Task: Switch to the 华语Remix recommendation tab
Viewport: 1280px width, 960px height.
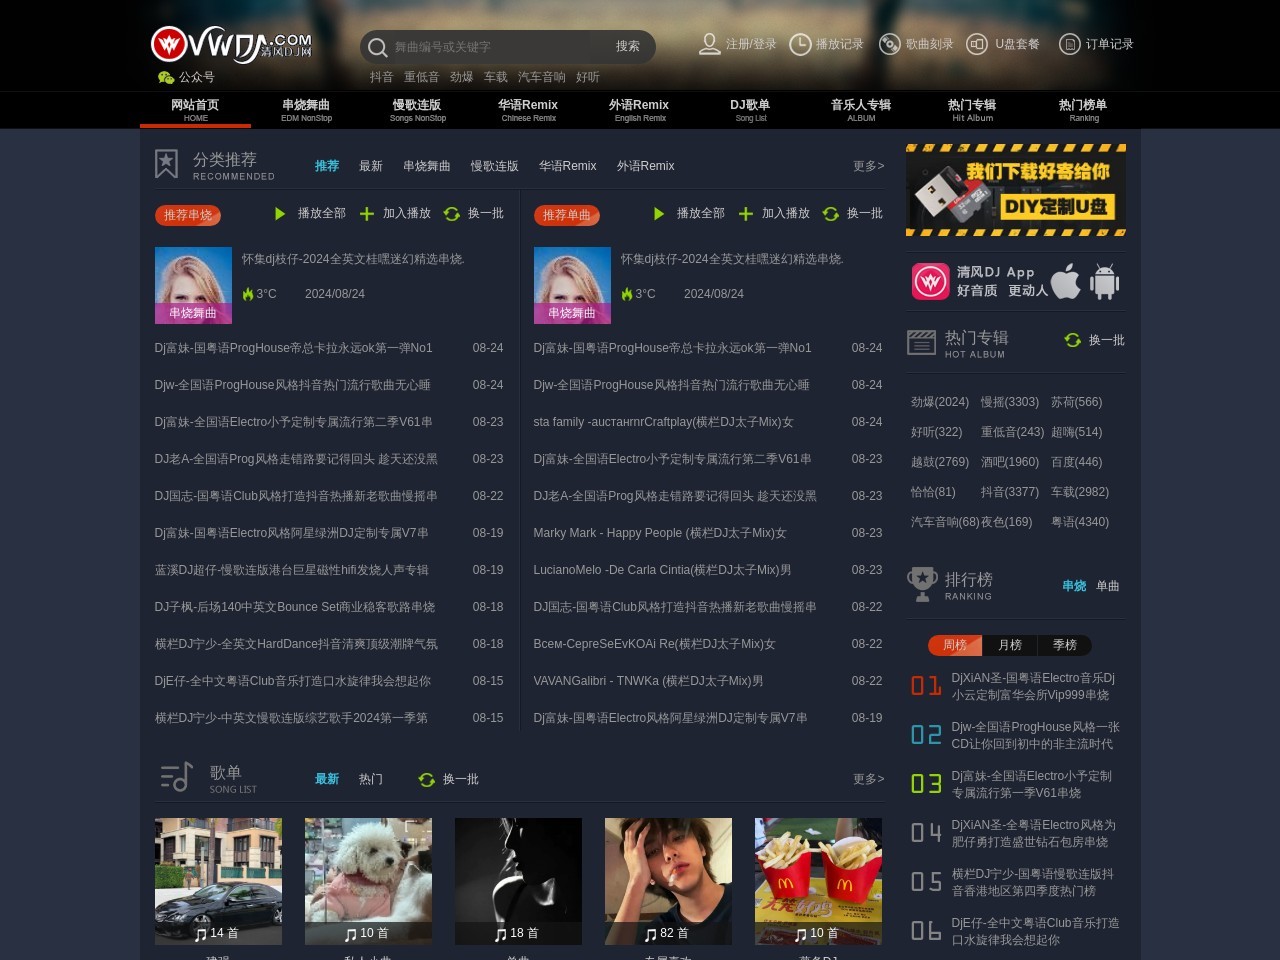Action: click(567, 166)
